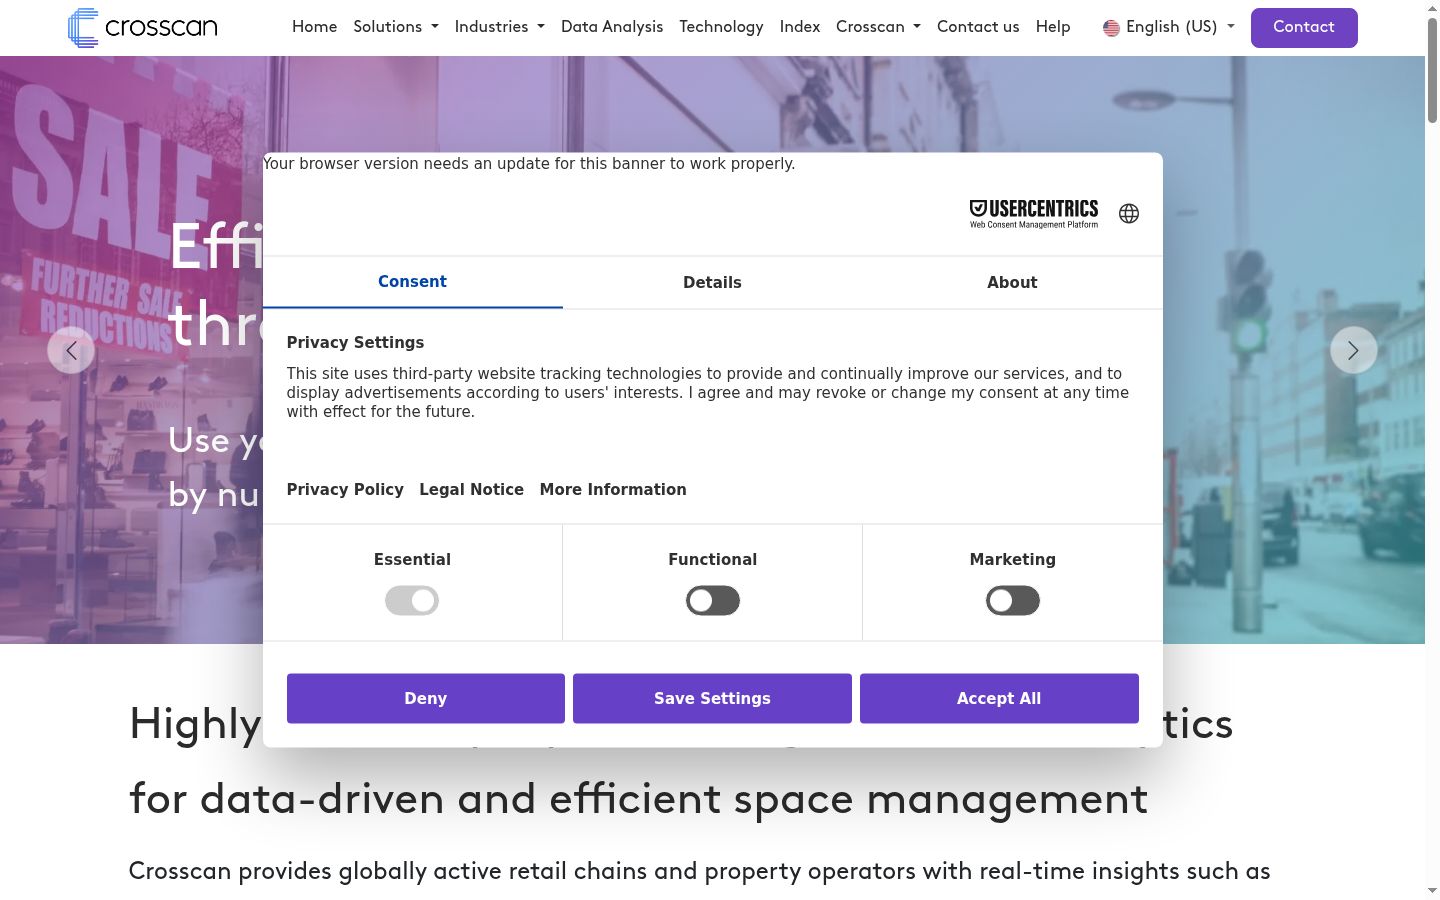The width and height of the screenshot is (1440, 900).
Task: Open Contact us nav link
Action: pos(978,27)
